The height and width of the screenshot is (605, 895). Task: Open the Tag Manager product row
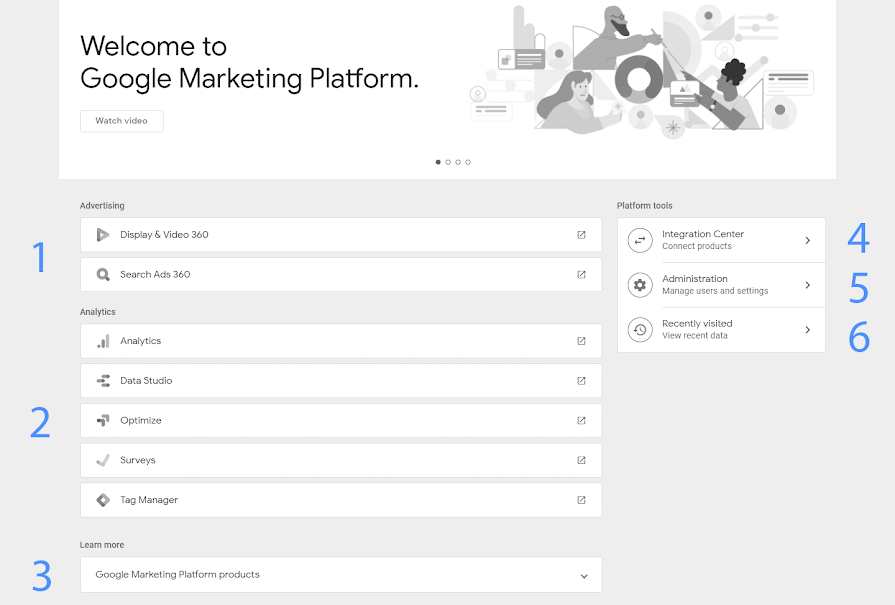[340, 500]
